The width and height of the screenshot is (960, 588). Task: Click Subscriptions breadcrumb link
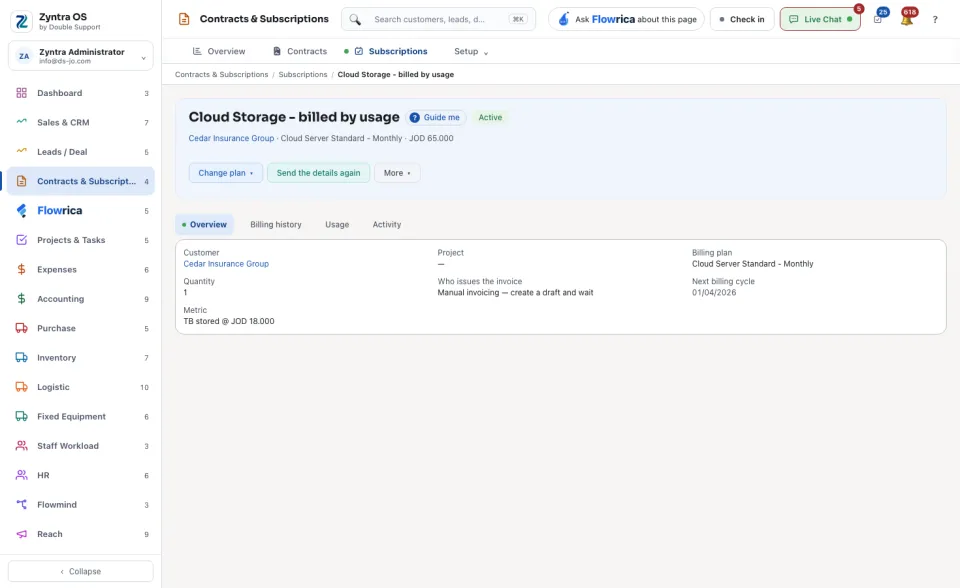pyautogui.click(x=303, y=75)
